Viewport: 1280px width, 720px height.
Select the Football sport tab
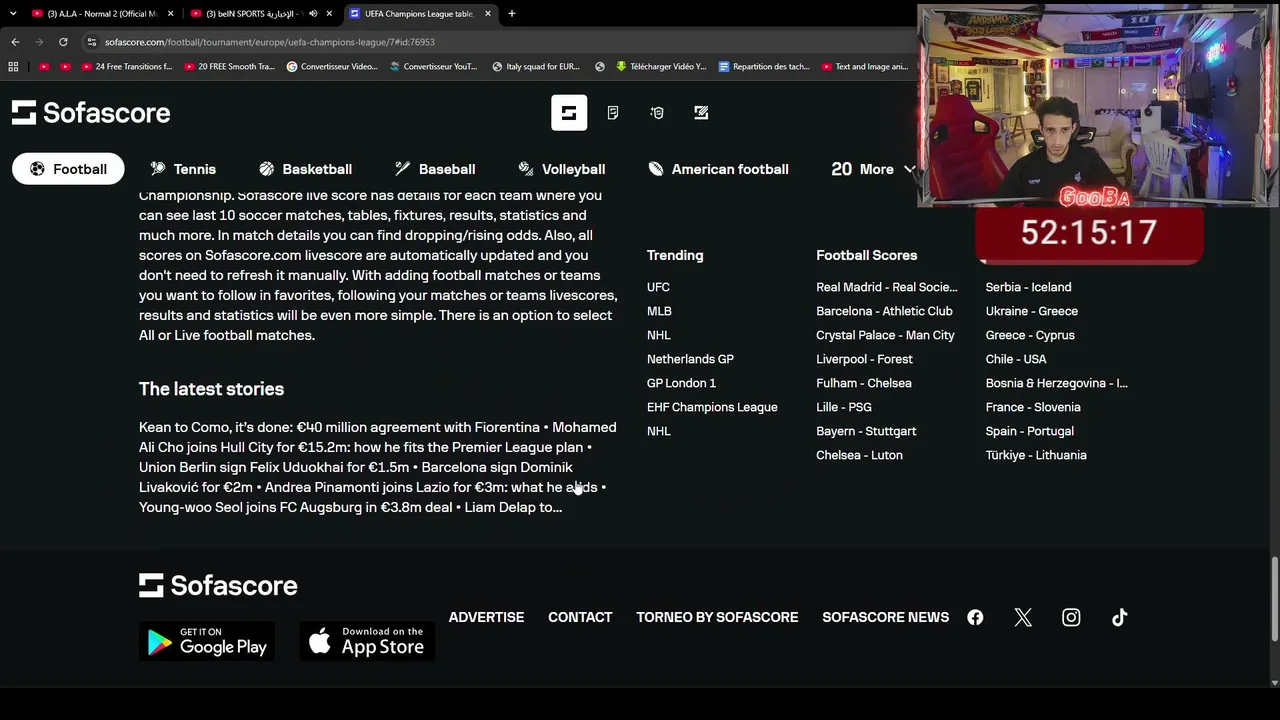(68, 169)
